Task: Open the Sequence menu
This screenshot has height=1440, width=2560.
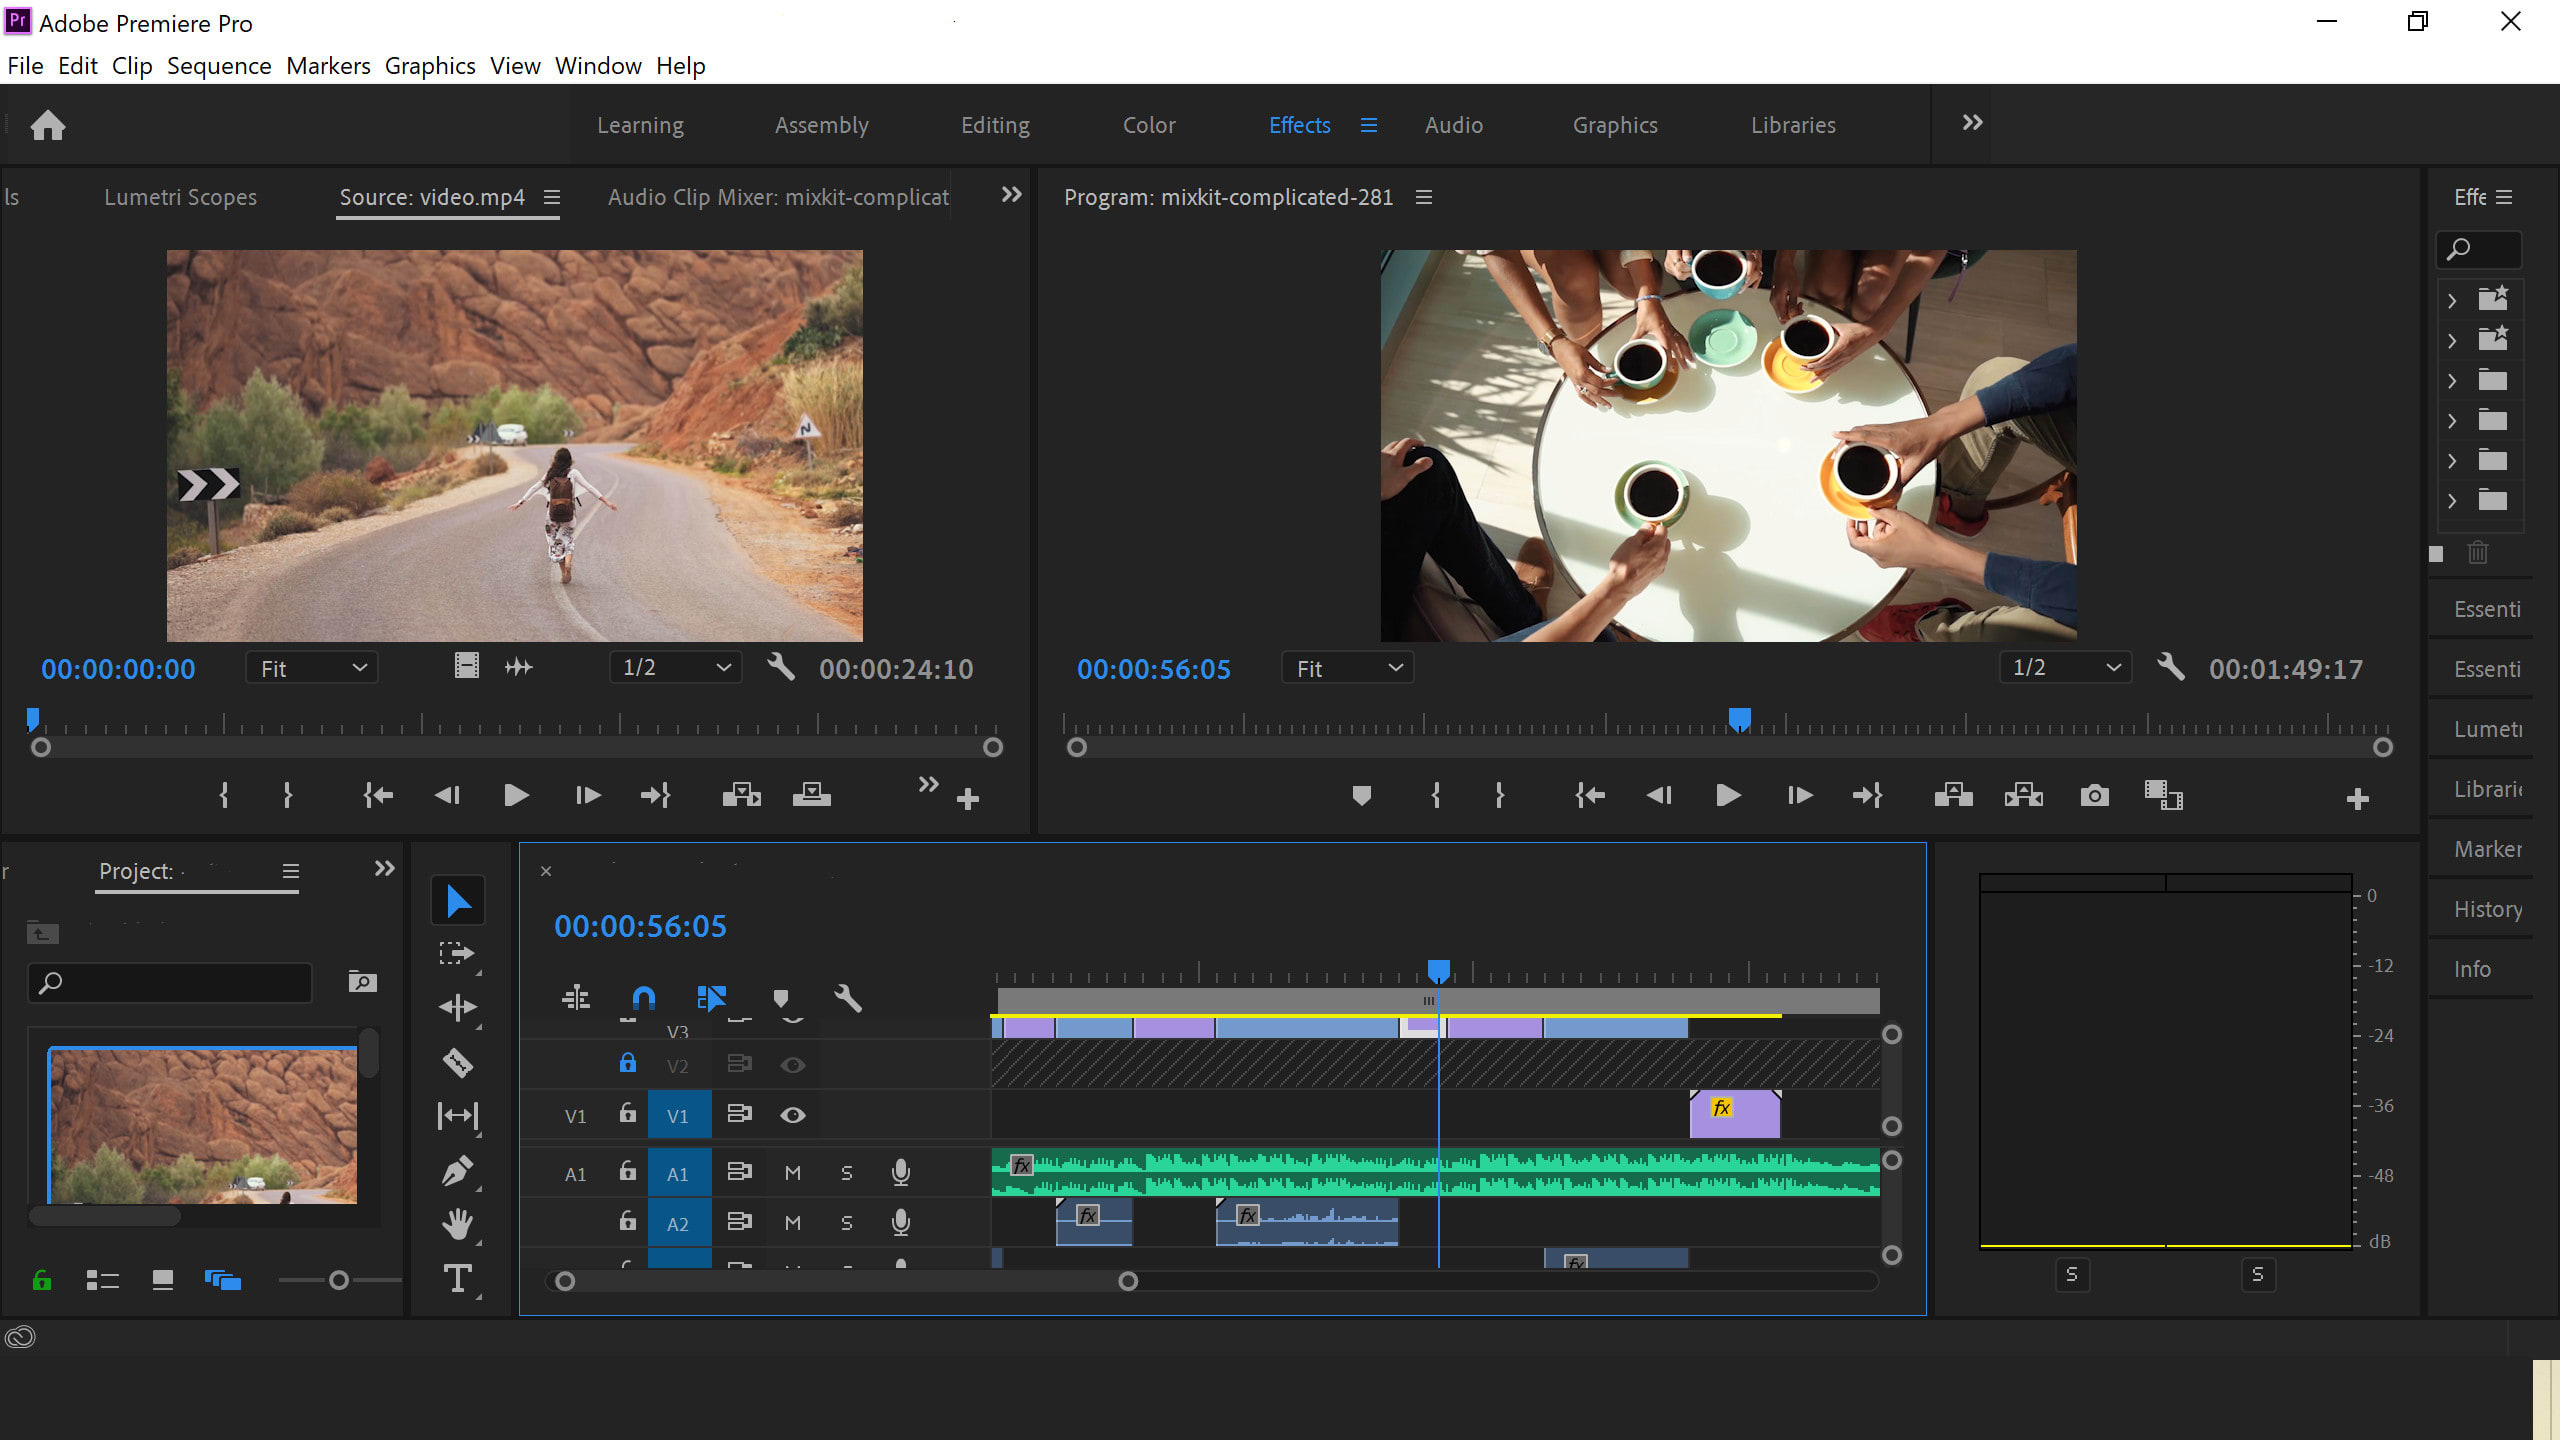Action: (218, 65)
